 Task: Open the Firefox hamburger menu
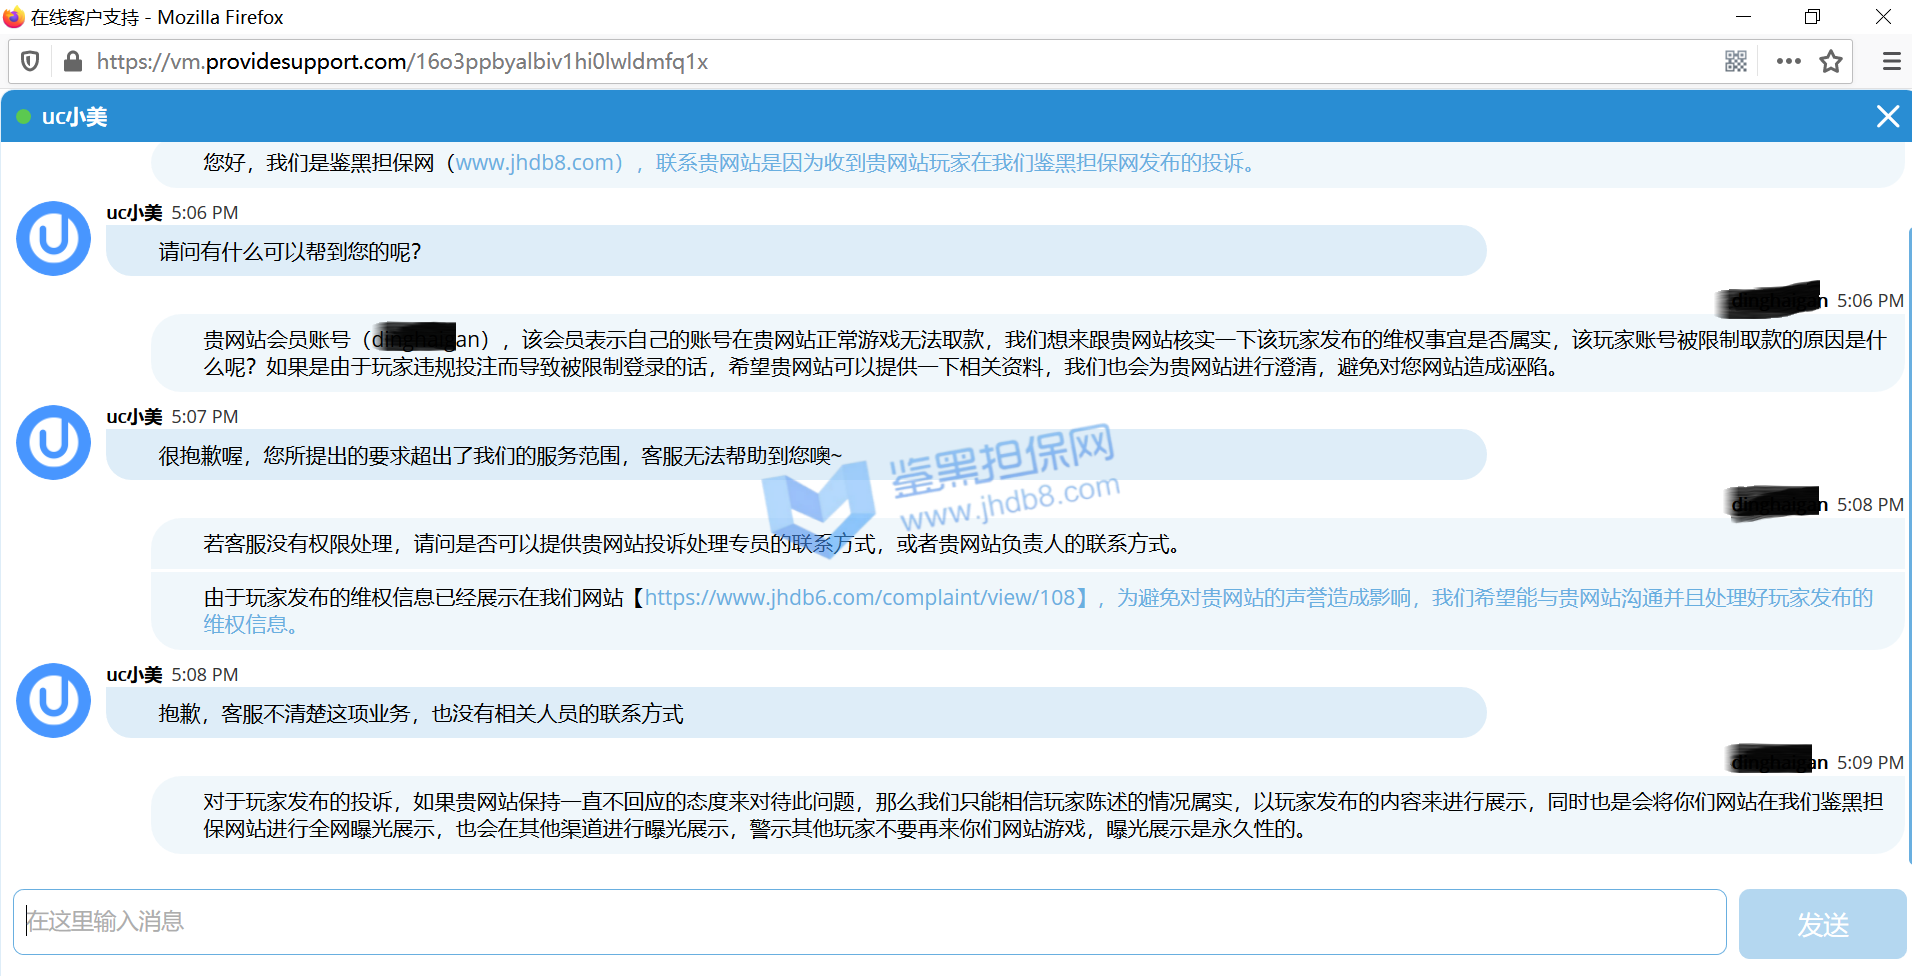[1891, 62]
